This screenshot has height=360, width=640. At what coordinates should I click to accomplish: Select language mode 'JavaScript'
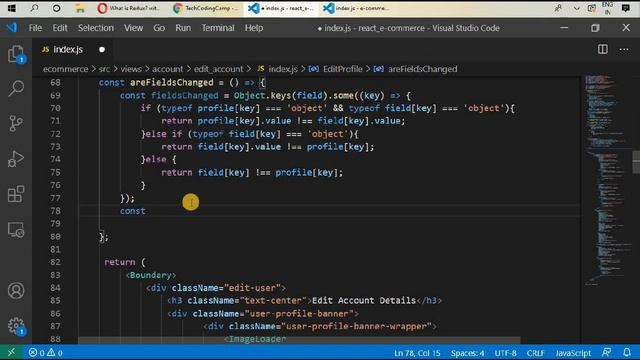click(573, 353)
